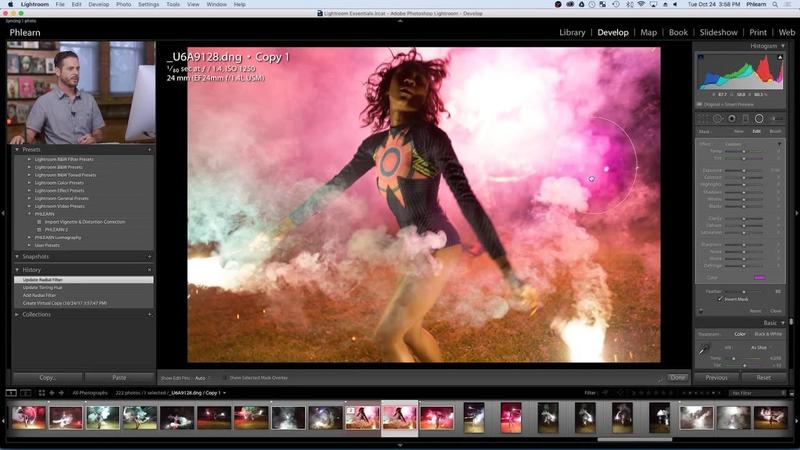Expand Lightroom Color Presets folder
Screen dimensions: 800x450
[x=29, y=183]
